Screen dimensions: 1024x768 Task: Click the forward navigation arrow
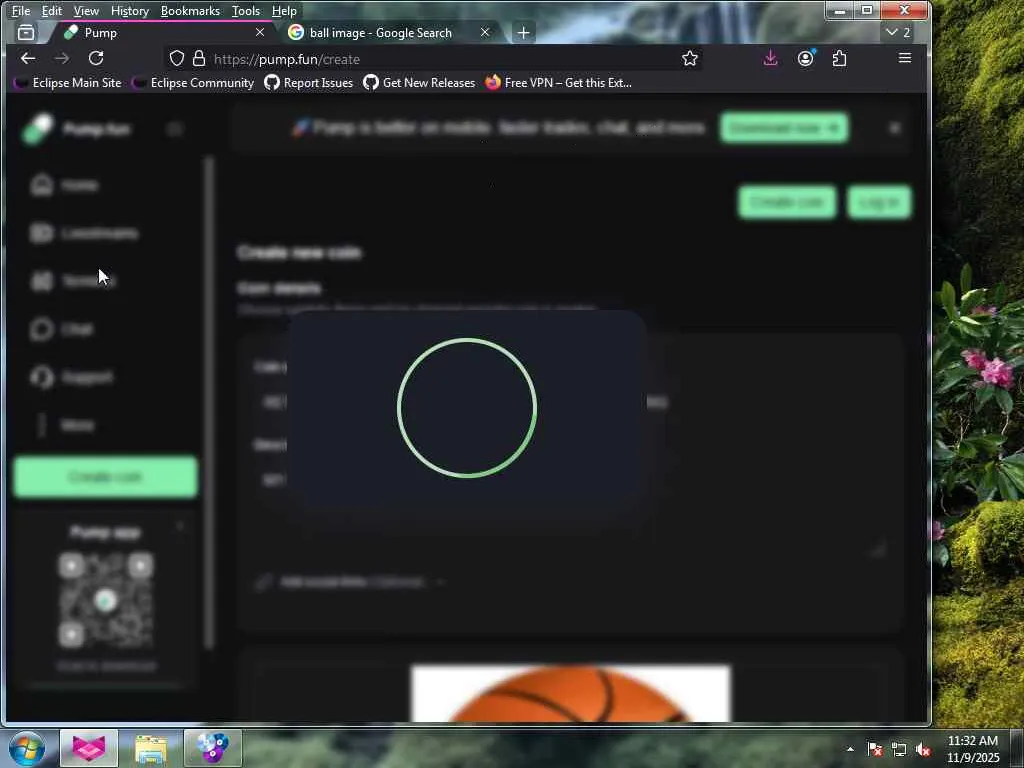pos(62,59)
